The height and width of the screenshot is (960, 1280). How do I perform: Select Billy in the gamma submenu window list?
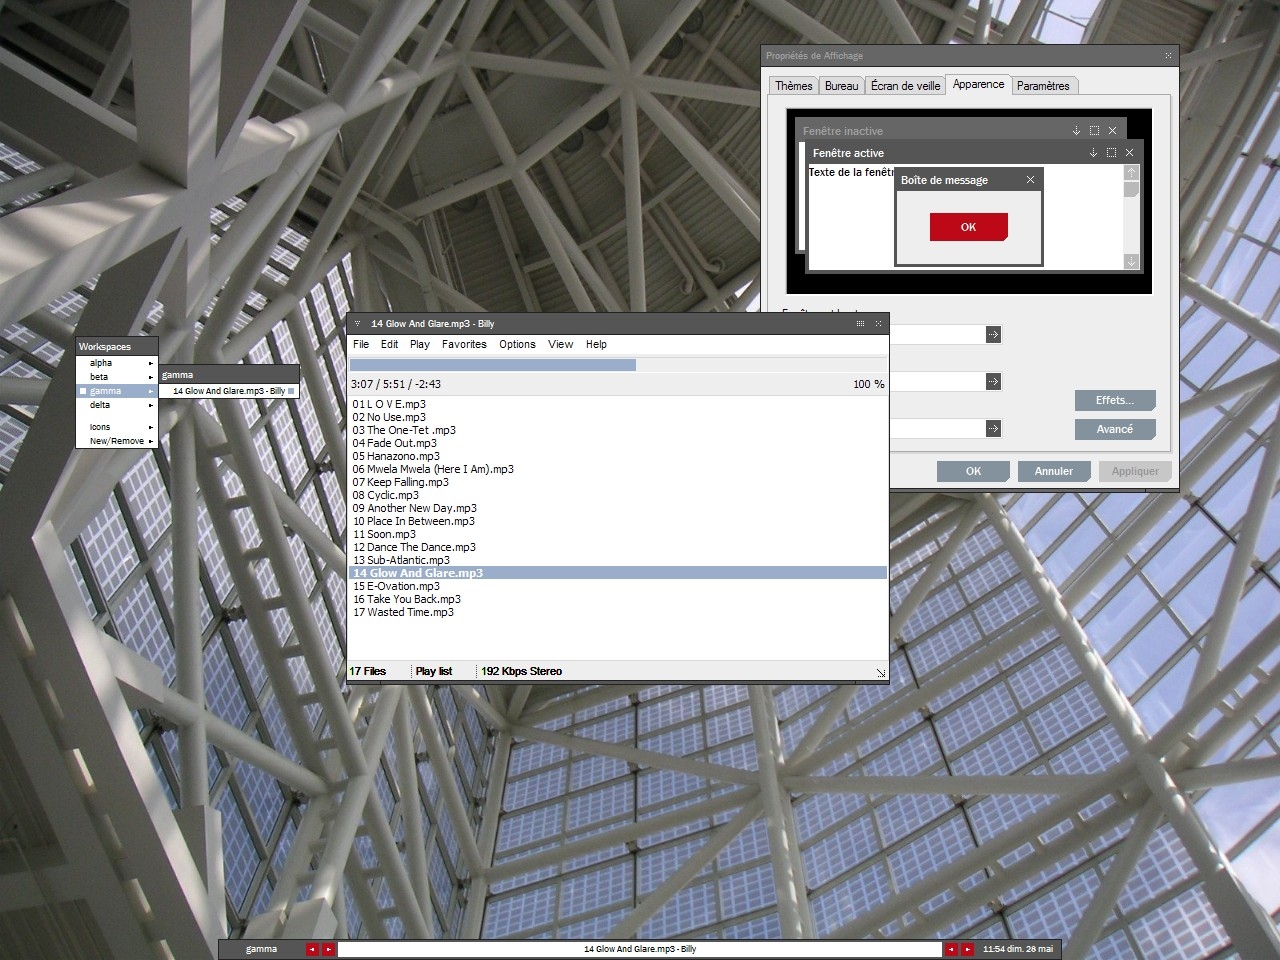pyautogui.click(x=229, y=391)
